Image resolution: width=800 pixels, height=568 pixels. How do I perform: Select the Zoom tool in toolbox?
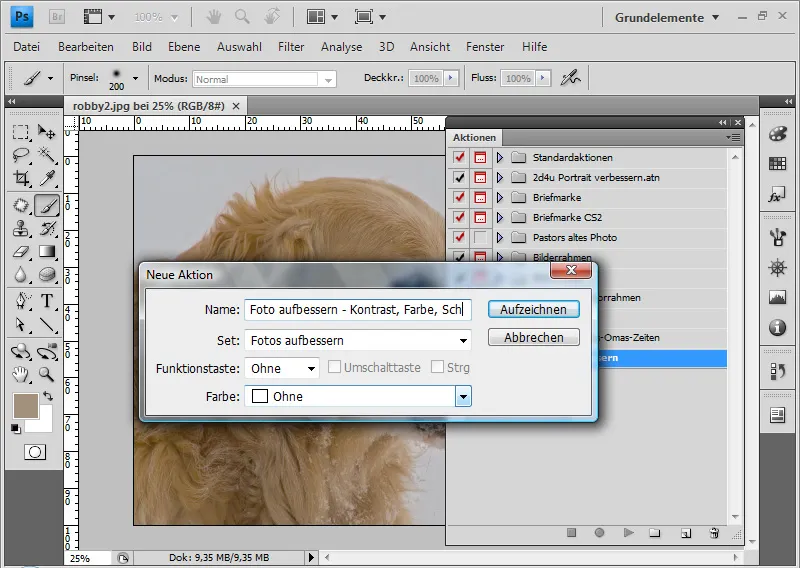pos(47,375)
